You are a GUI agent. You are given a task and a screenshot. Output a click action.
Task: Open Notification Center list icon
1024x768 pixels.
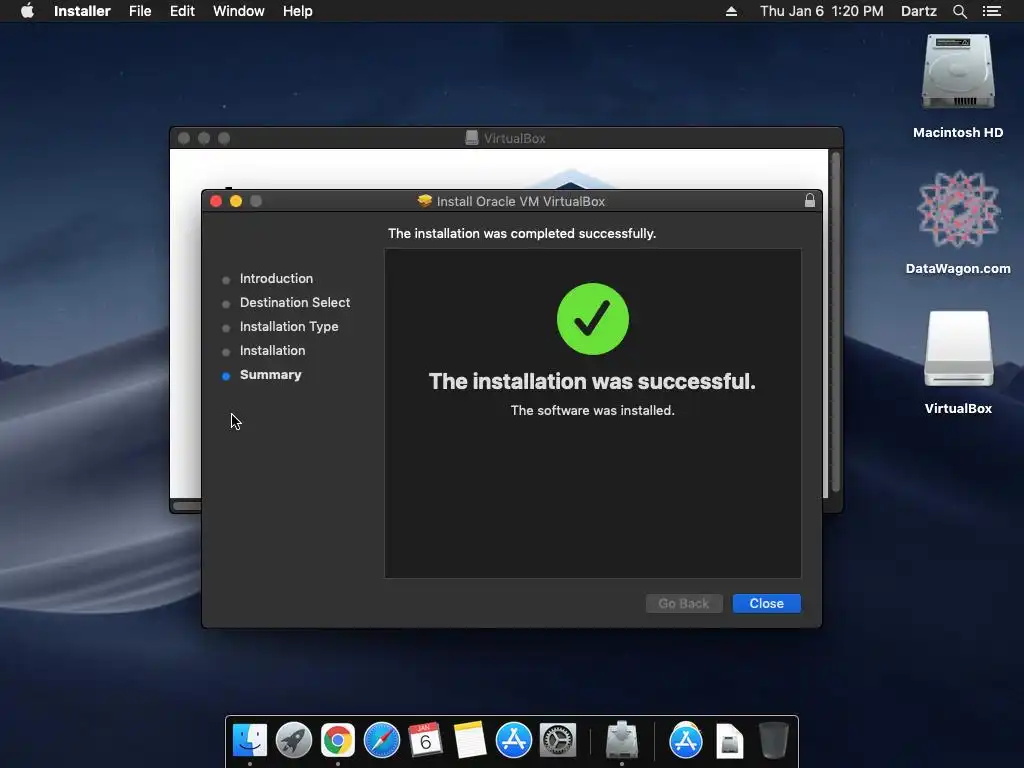click(991, 11)
